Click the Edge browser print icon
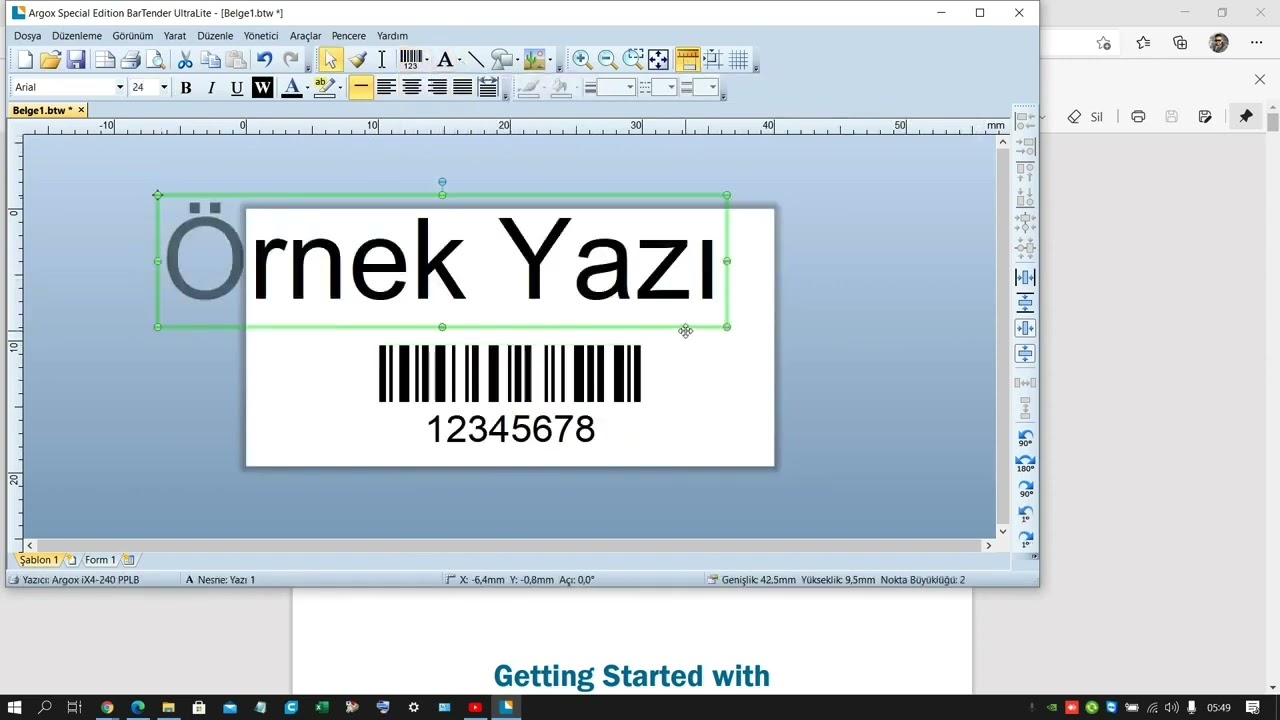The image size is (1280, 720). tap(1138, 116)
